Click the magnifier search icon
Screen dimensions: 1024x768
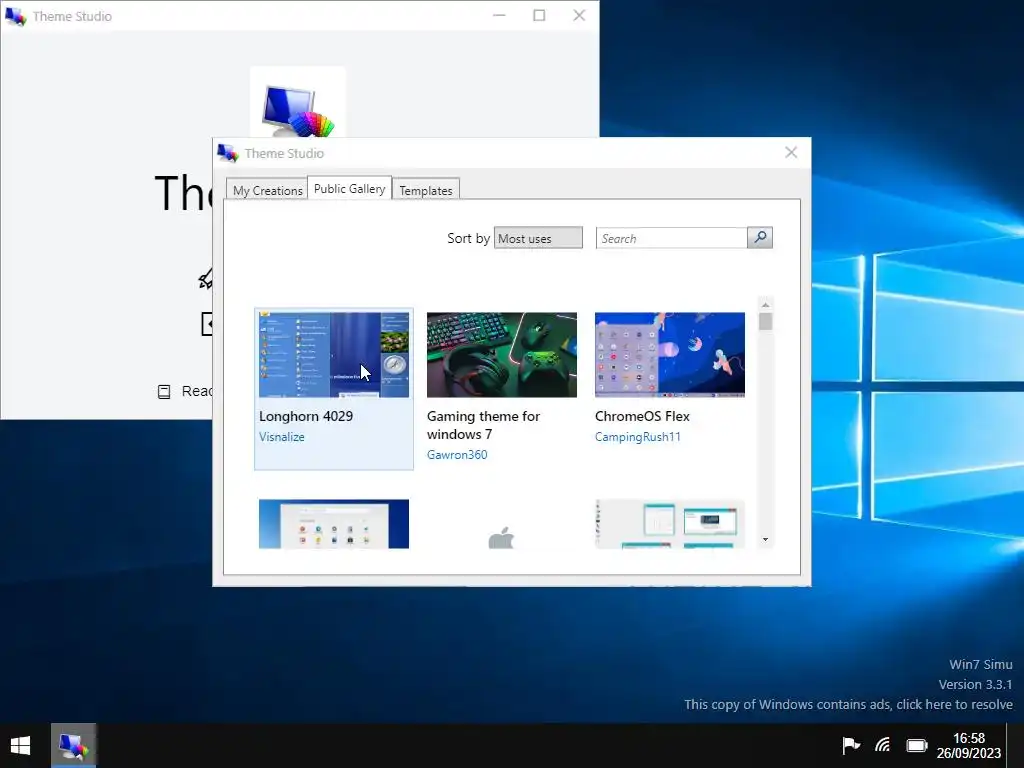760,238
